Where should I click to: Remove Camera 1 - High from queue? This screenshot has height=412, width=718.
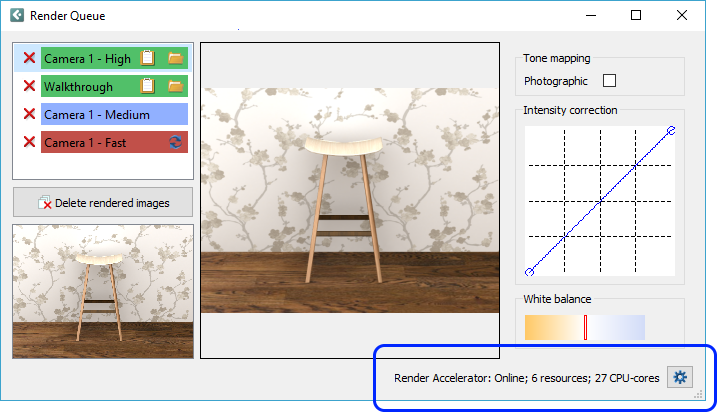pyautogui.click(x=29, y=58)
